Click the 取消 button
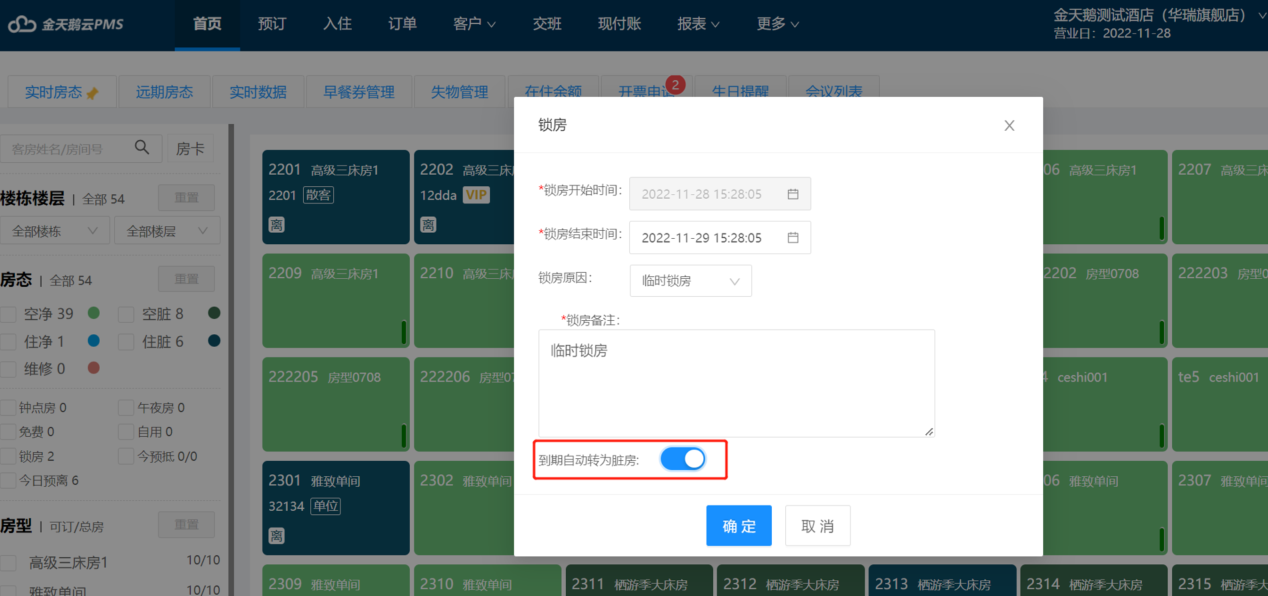The height and width of the screenshot is (596, 1268). (817, 526)
